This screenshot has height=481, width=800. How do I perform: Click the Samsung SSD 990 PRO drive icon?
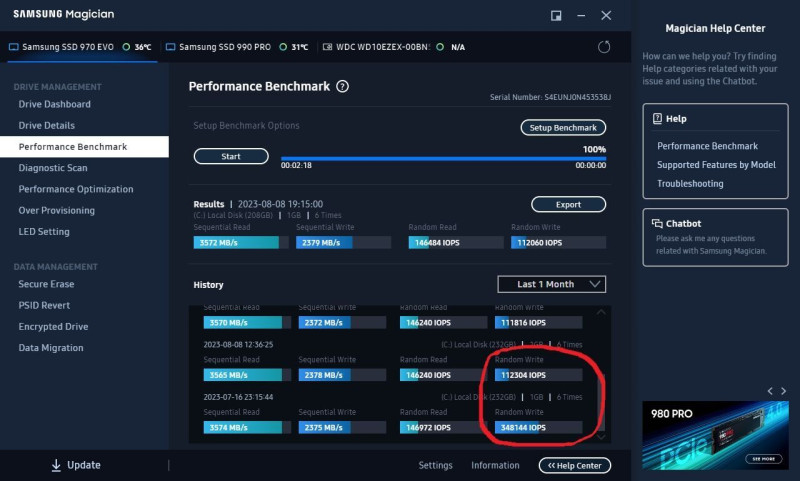(x=170, y=47)
